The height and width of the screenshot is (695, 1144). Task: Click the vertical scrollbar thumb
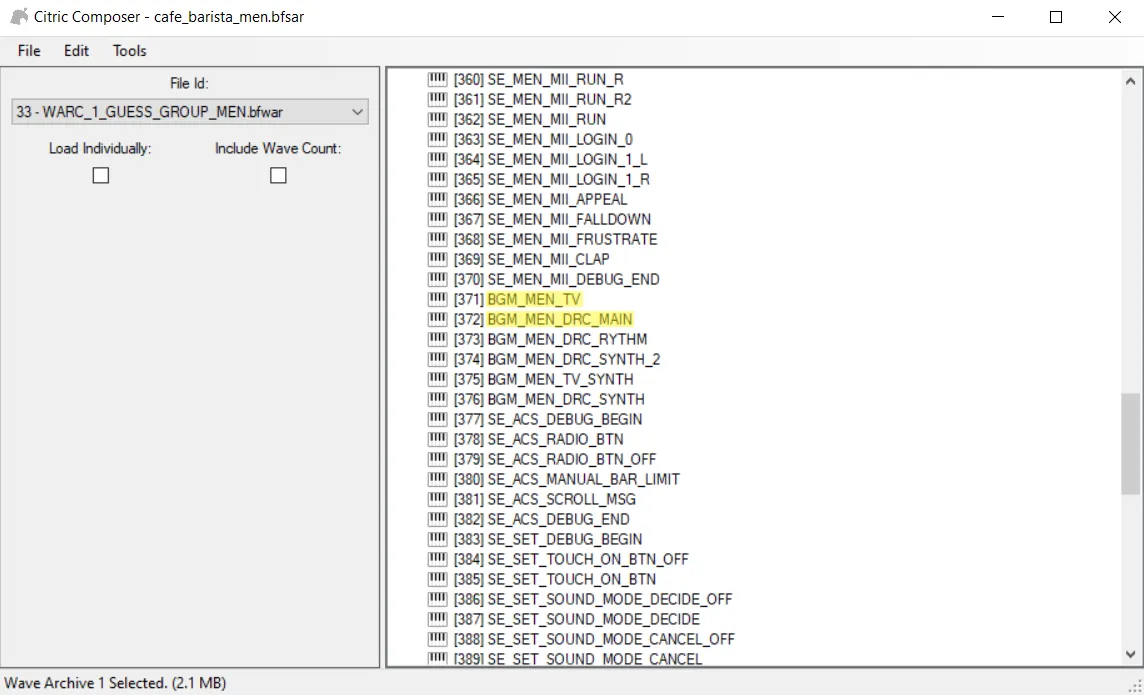[x=1130, y=443]
